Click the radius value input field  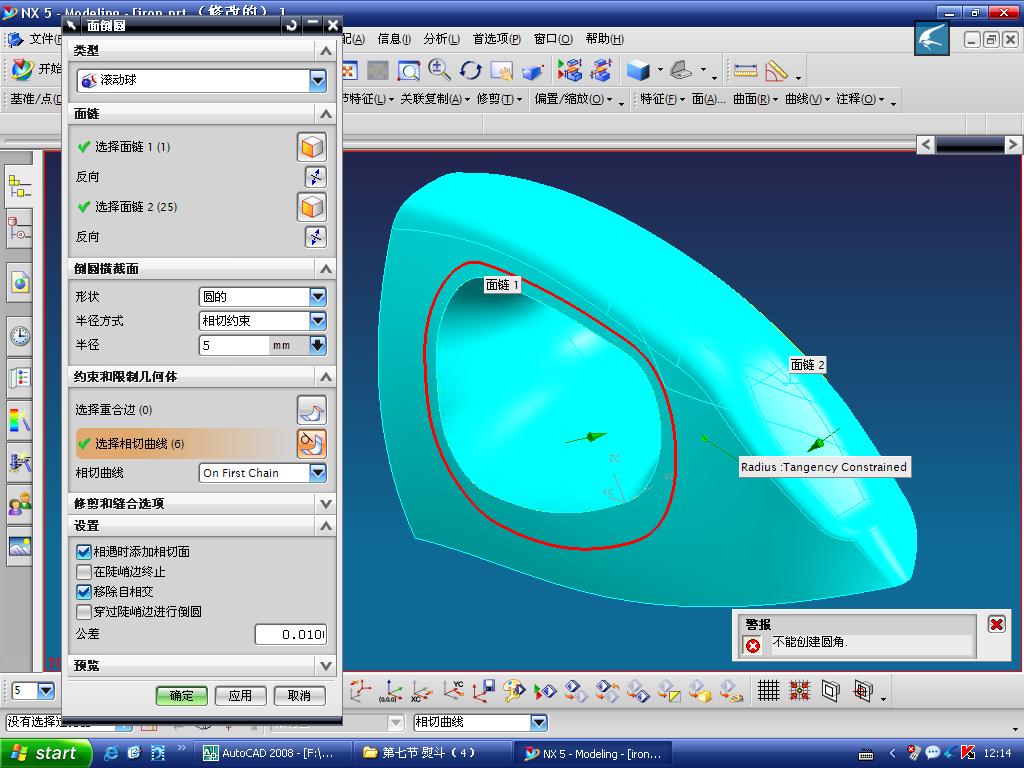point(234,345)
